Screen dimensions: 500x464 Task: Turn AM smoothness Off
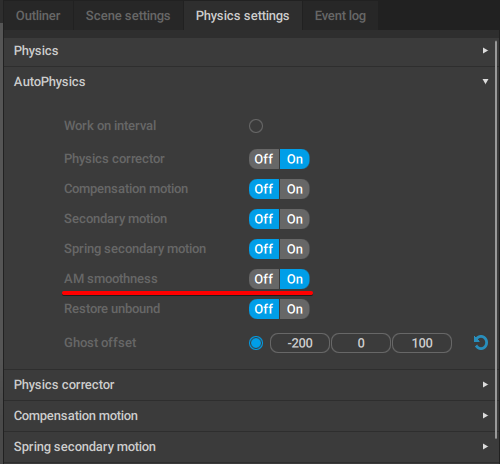pos(264,279)
